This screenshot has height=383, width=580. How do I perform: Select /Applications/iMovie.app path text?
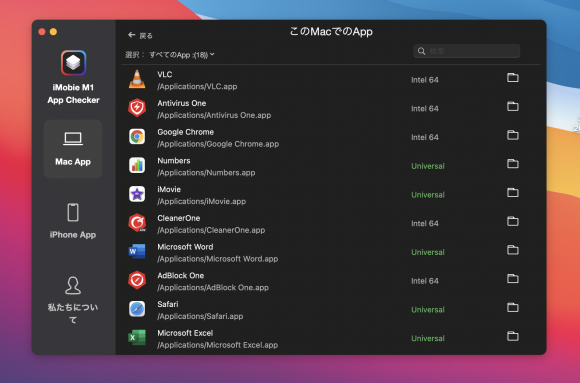click(x=202, y=201)
